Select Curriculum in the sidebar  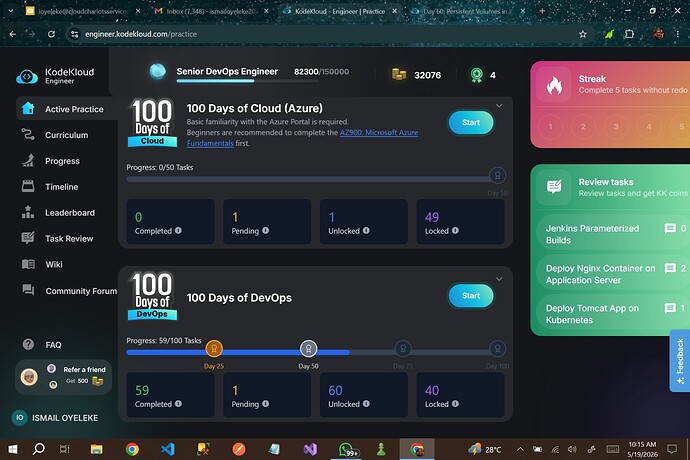(x=66, y=135)
